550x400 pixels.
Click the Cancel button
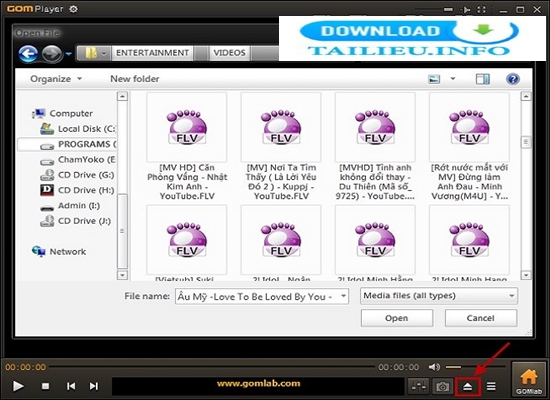click(x=481, y=318)
